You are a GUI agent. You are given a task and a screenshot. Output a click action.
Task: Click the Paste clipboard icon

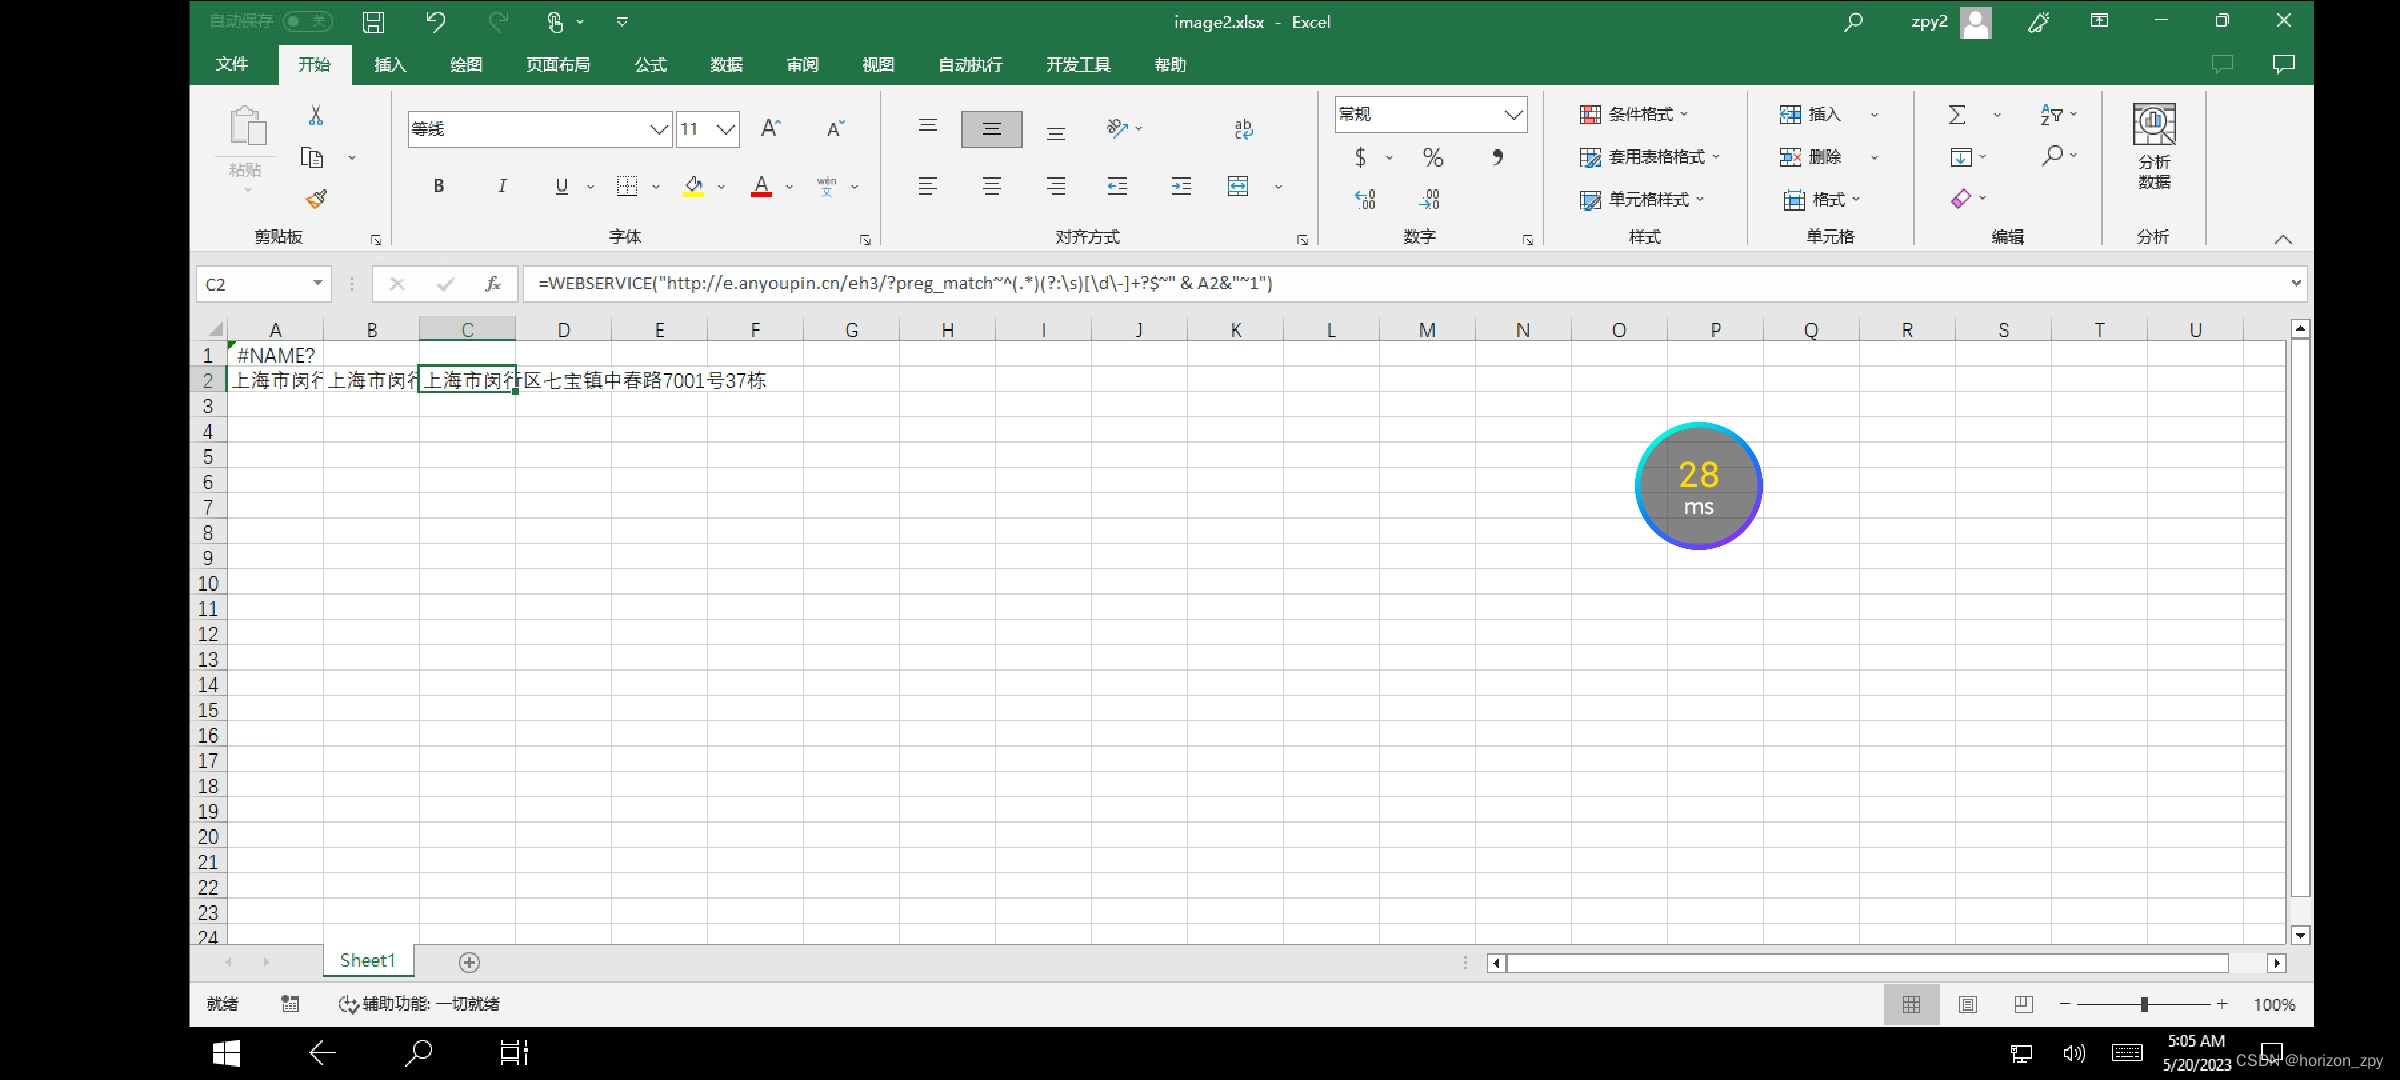tap(247, 127)
